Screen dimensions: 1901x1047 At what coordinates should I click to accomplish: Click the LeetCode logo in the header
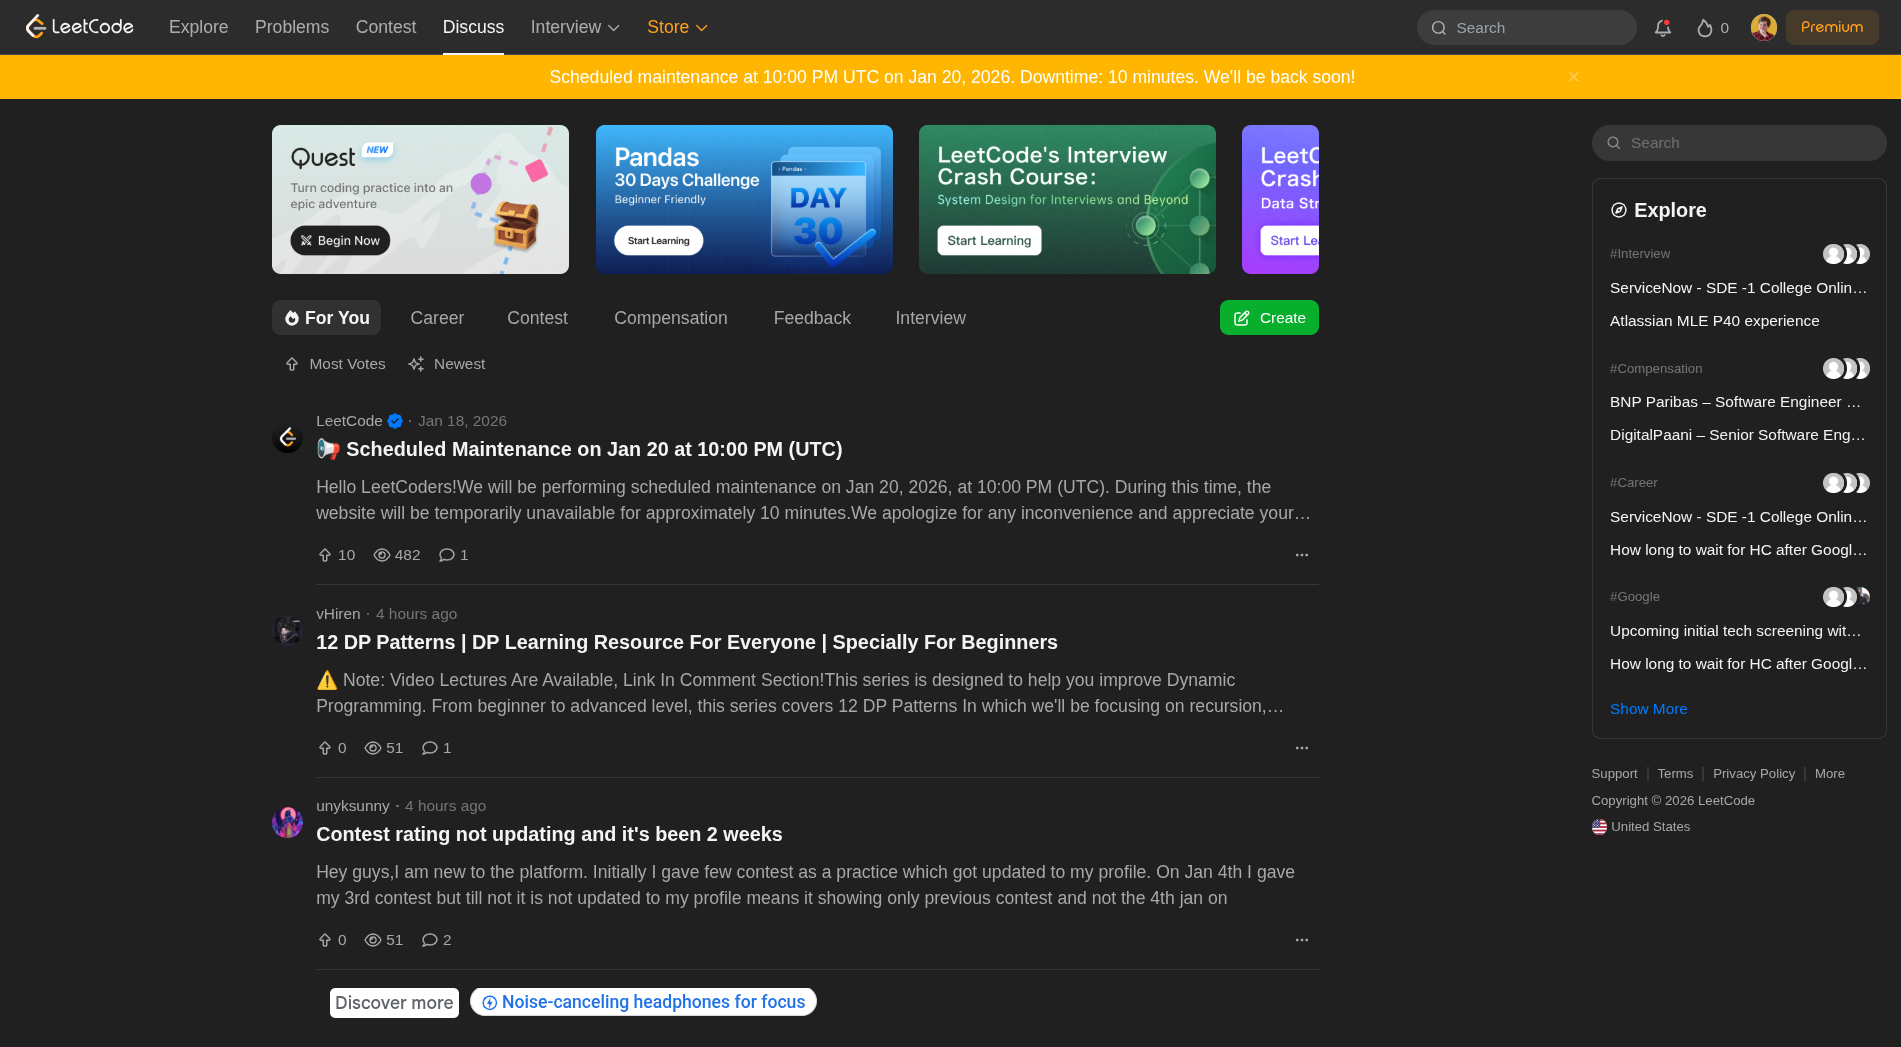79,27
